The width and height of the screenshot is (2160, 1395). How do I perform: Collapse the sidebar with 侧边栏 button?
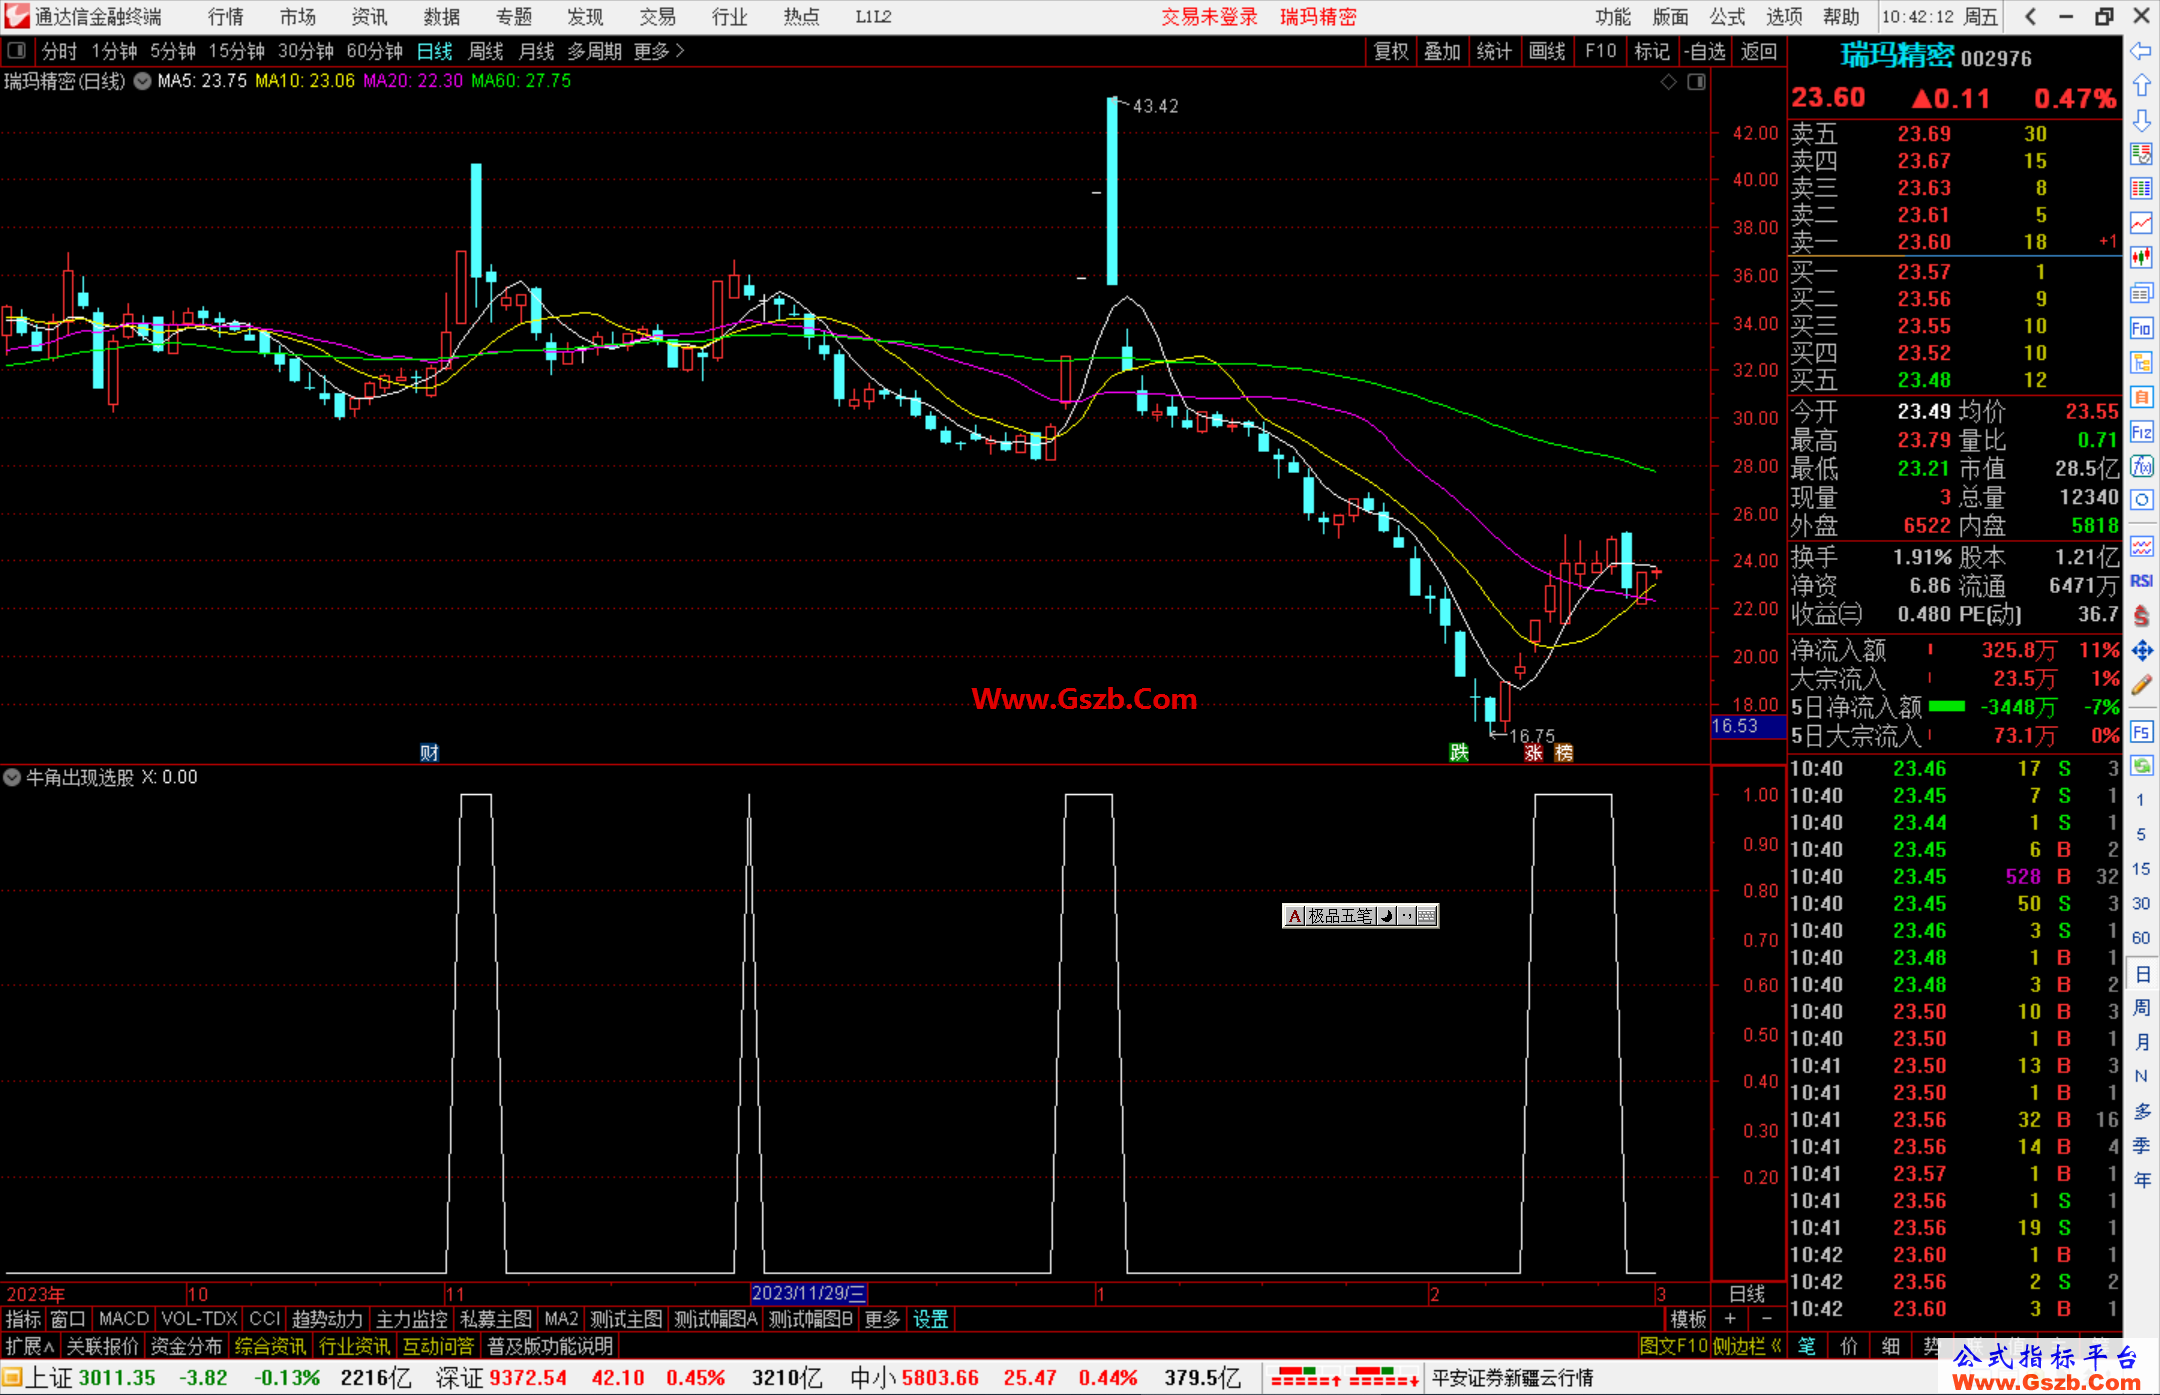(x=1748, y=1346)
